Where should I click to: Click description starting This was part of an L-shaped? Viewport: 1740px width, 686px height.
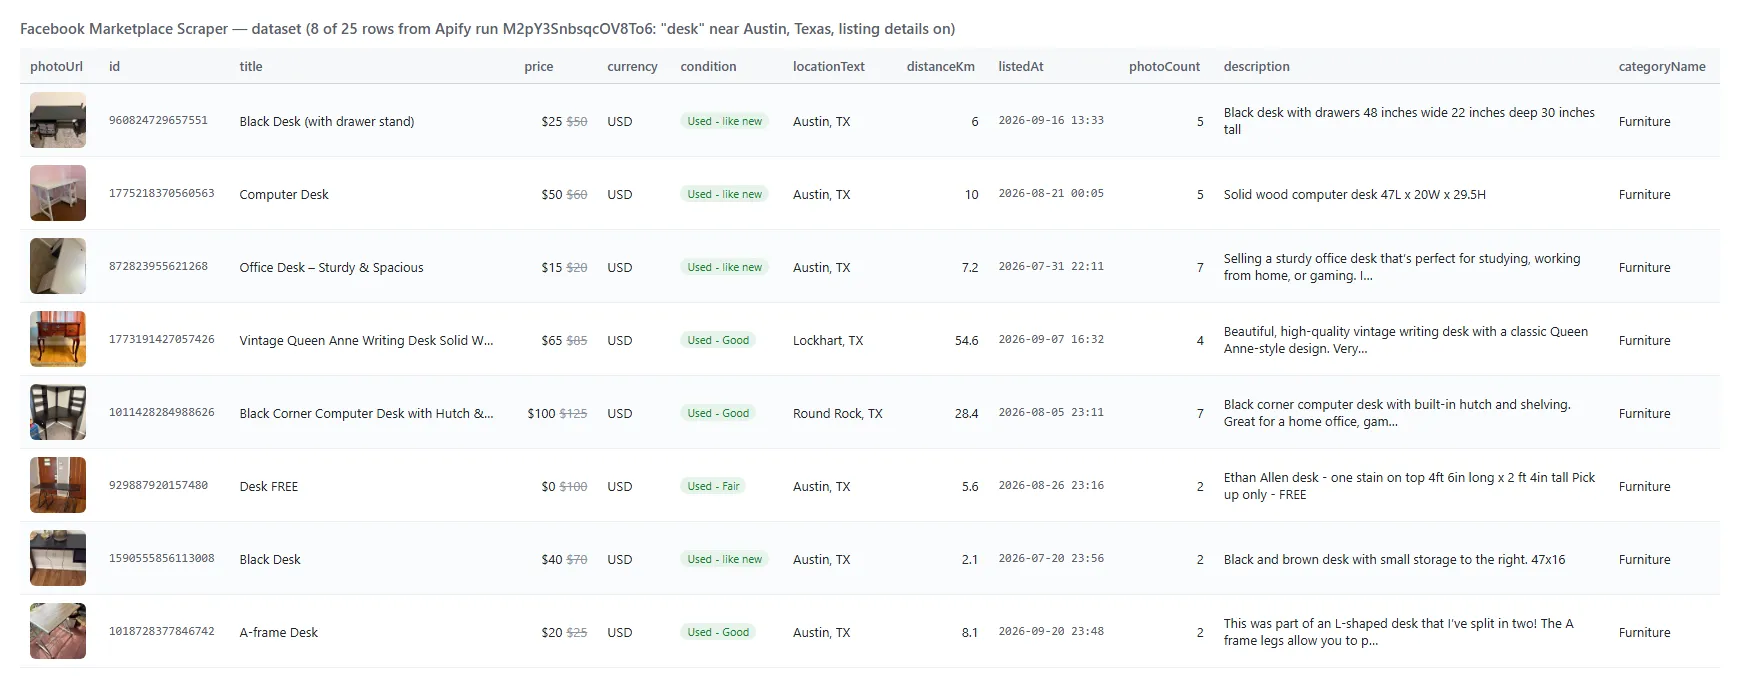tap(1398, 632)
